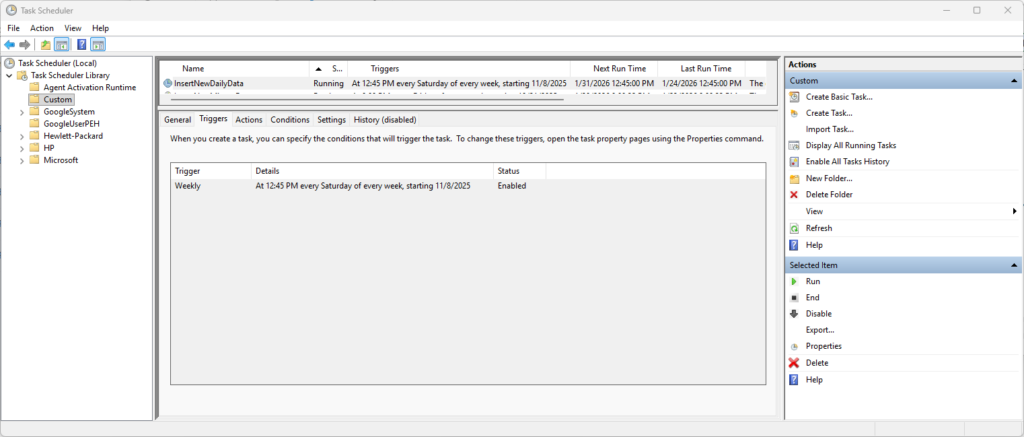Viewport: 1024px width, 437px height.
Task: Click the Up One Level folder icon
Action: coord(45,44)
